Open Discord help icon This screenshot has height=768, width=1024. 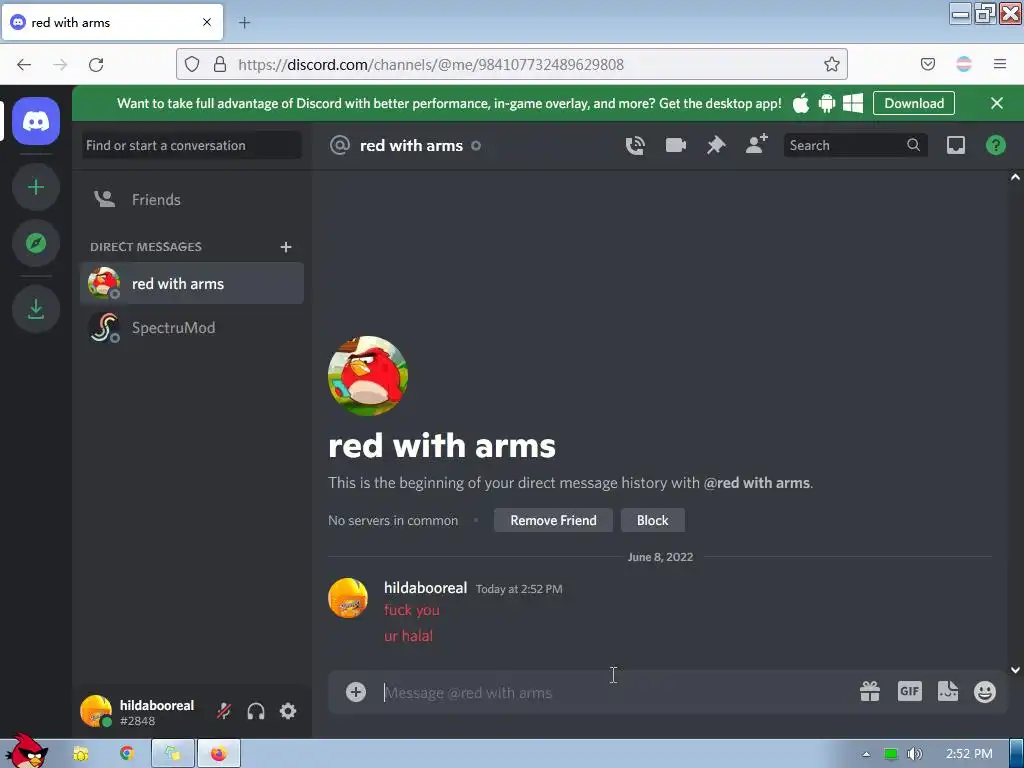995,145
